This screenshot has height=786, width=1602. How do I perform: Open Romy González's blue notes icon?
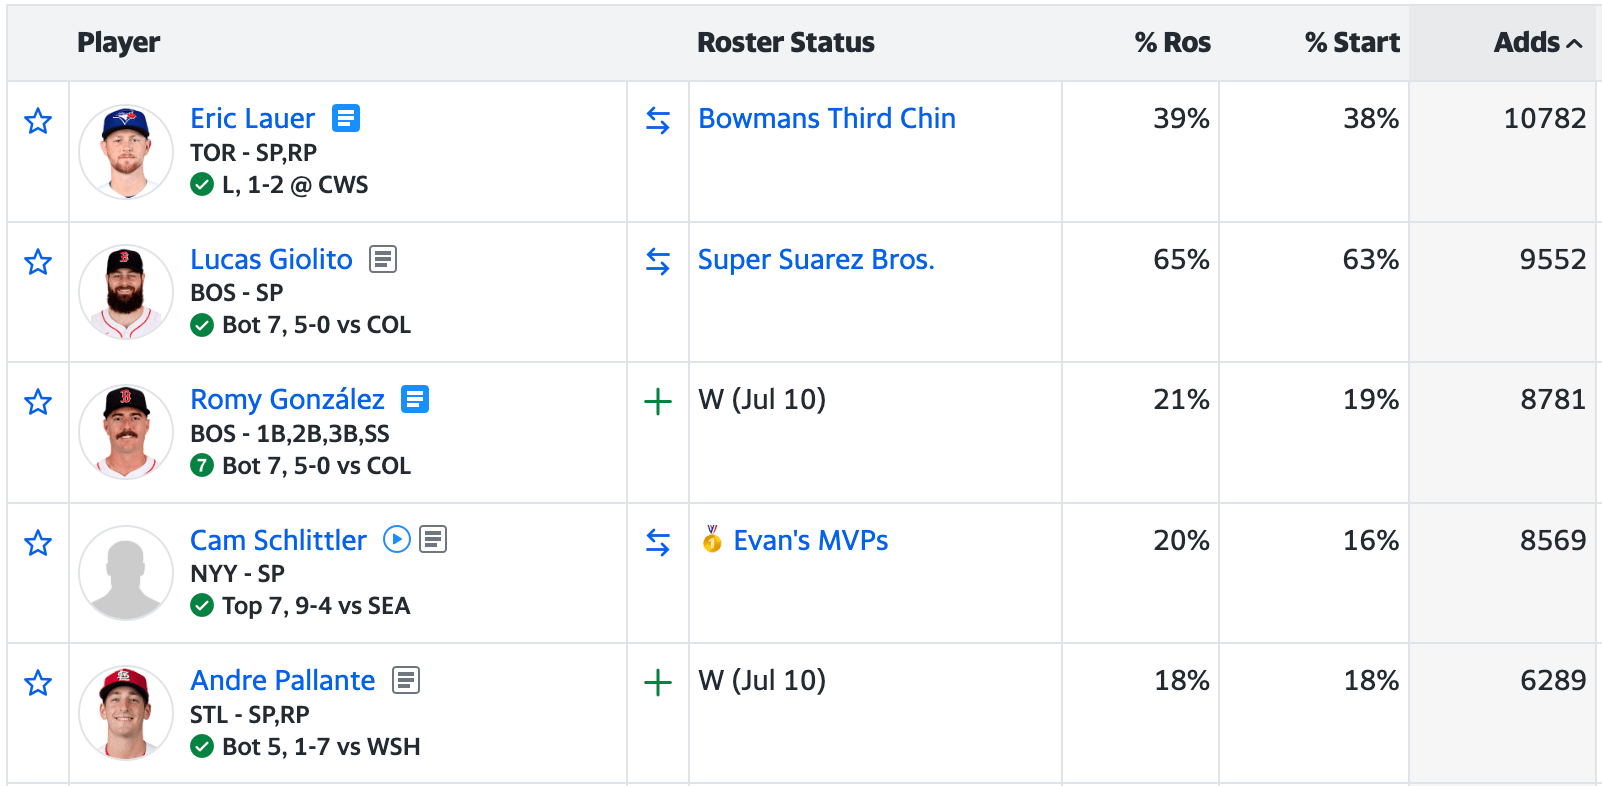pyautogui.click(x=415, y=399)
